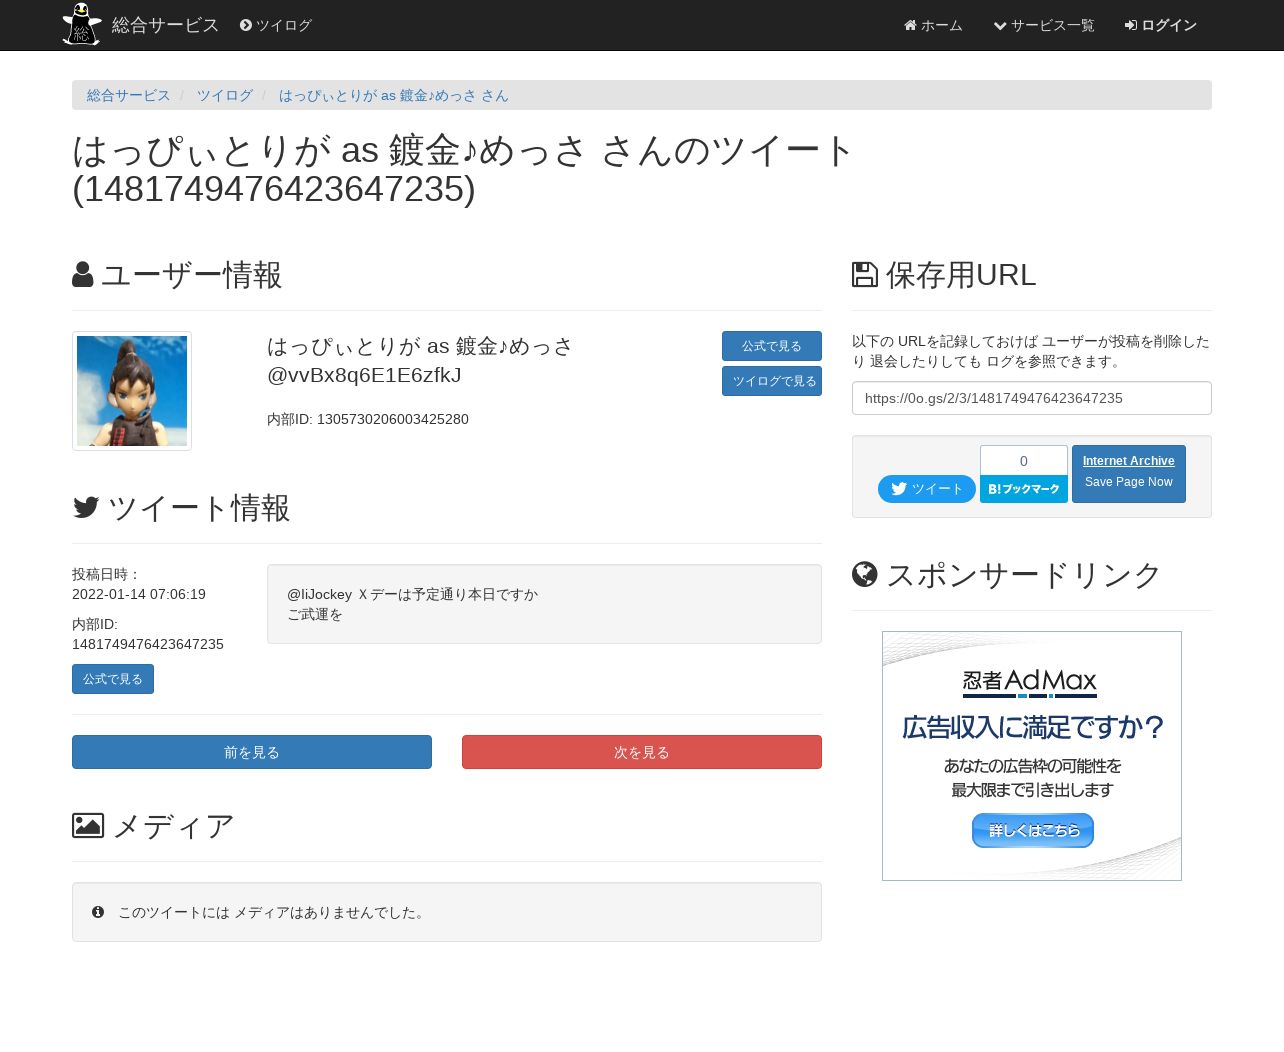Click 公式で見る button in user info
Viewport: 1284px width, 1052px height.
pos(772,346)
